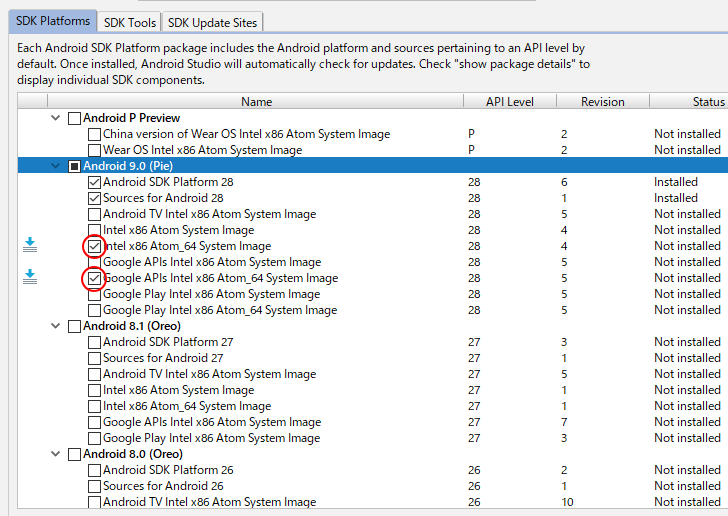This screenshot has width=728, height=516.
Task: Click 'Installed' status of Sources for Android 28
Action: pyautogui.click(x=676, y=198)
